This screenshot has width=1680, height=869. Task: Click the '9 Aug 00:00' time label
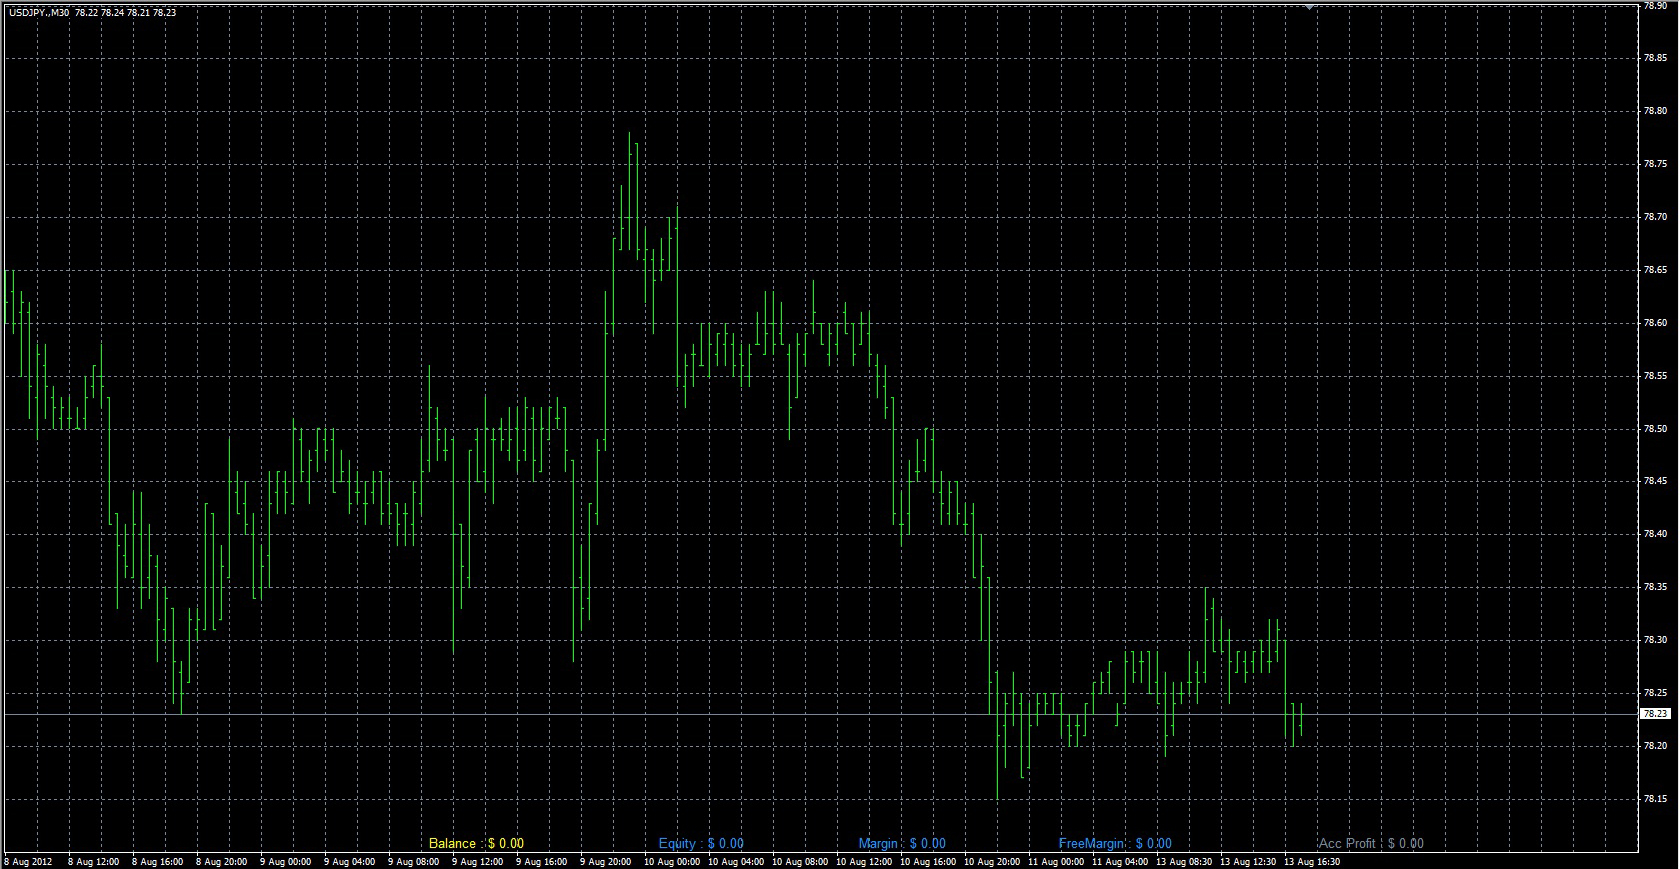click(285, 861)
